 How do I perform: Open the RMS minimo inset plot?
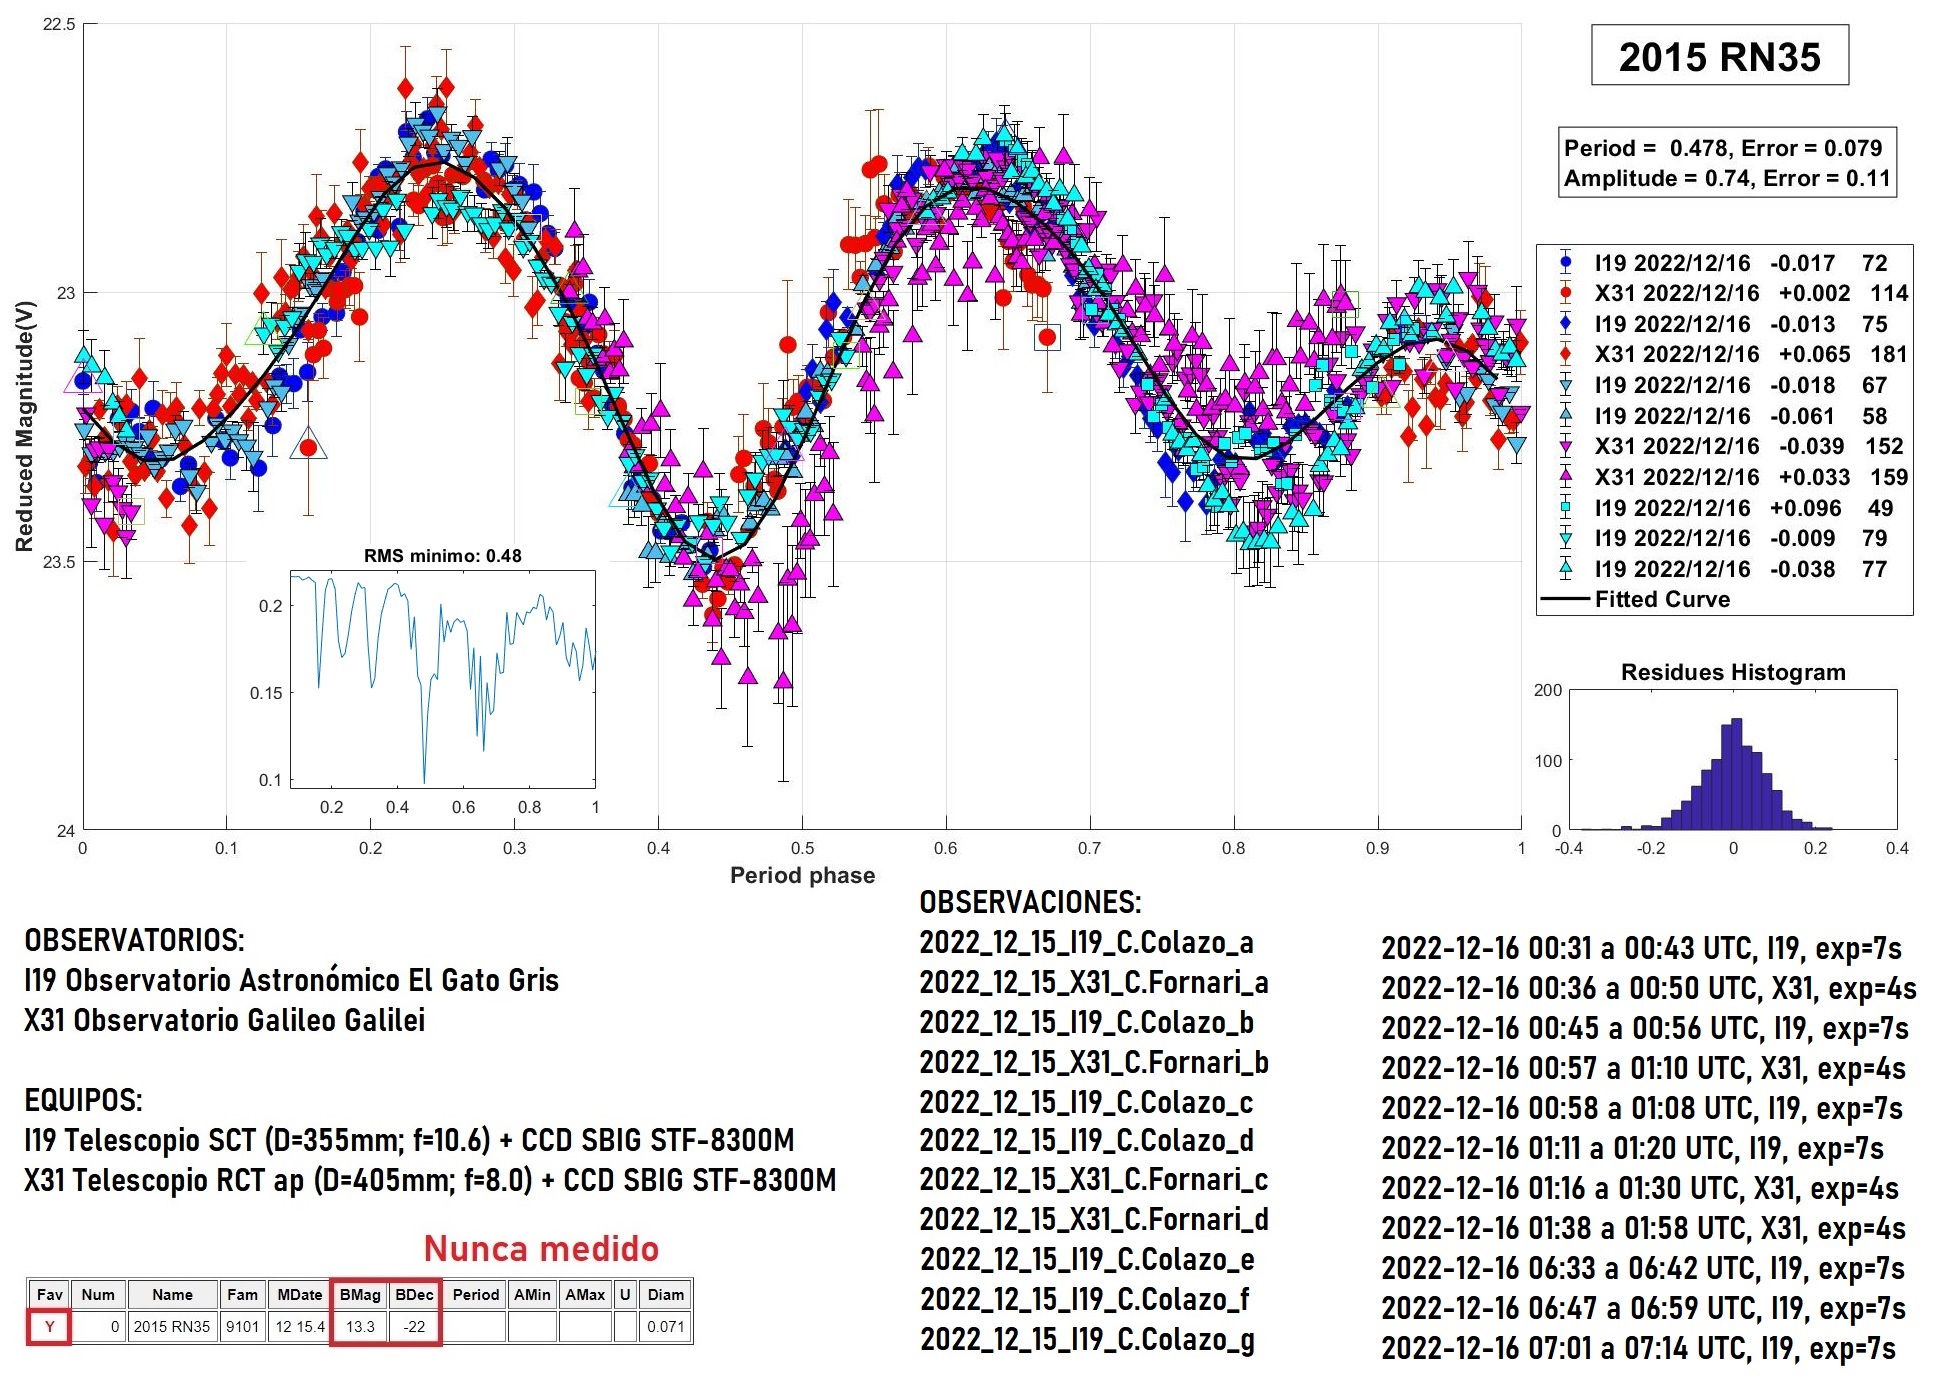pos(443,679)
